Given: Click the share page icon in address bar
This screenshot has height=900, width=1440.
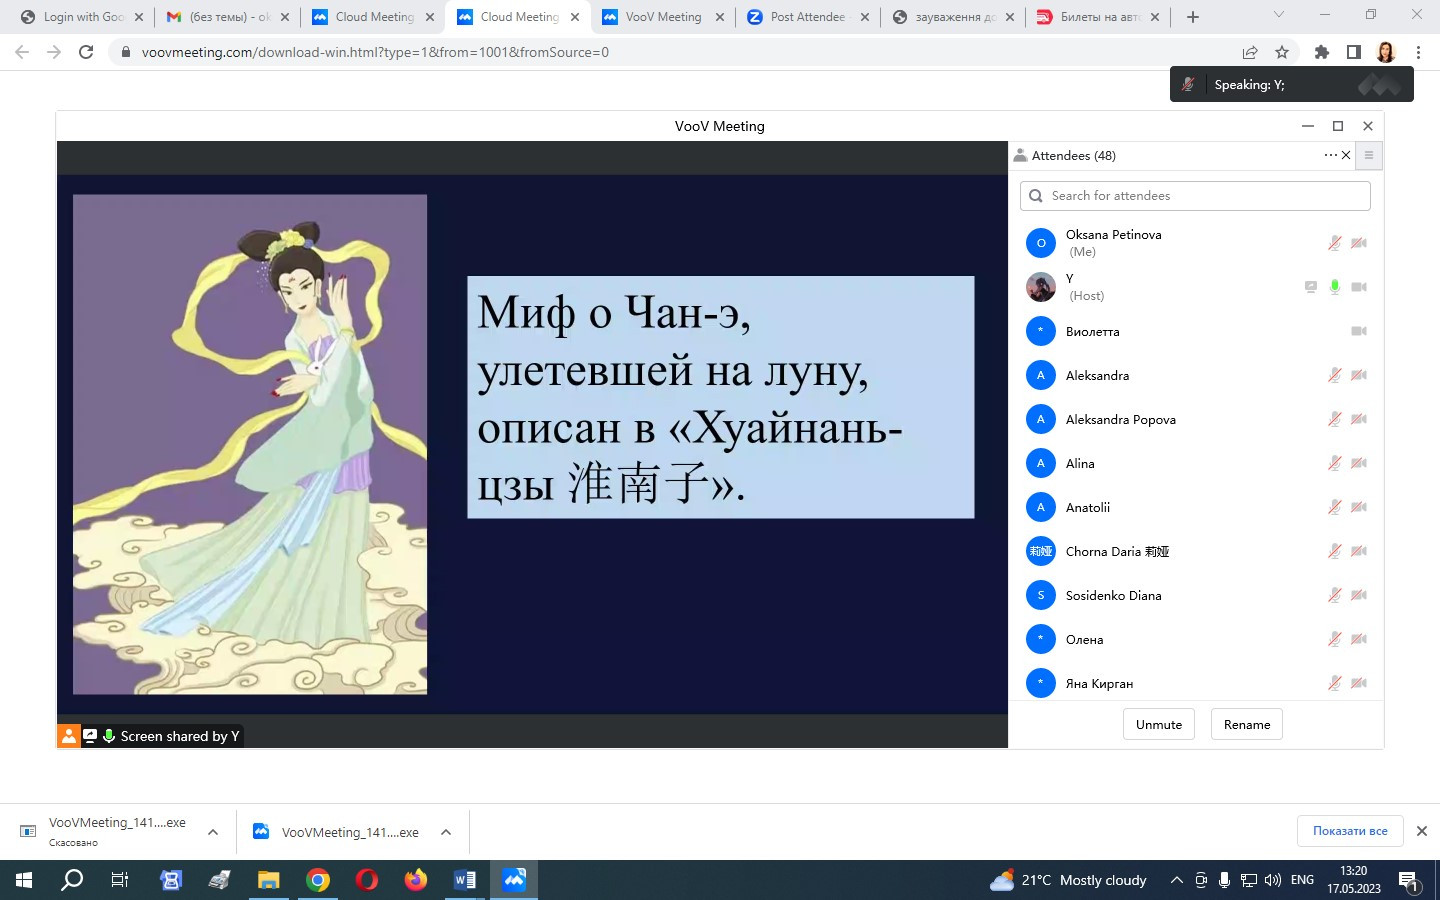Looking at the screenshot, I should click(1250, 52).
